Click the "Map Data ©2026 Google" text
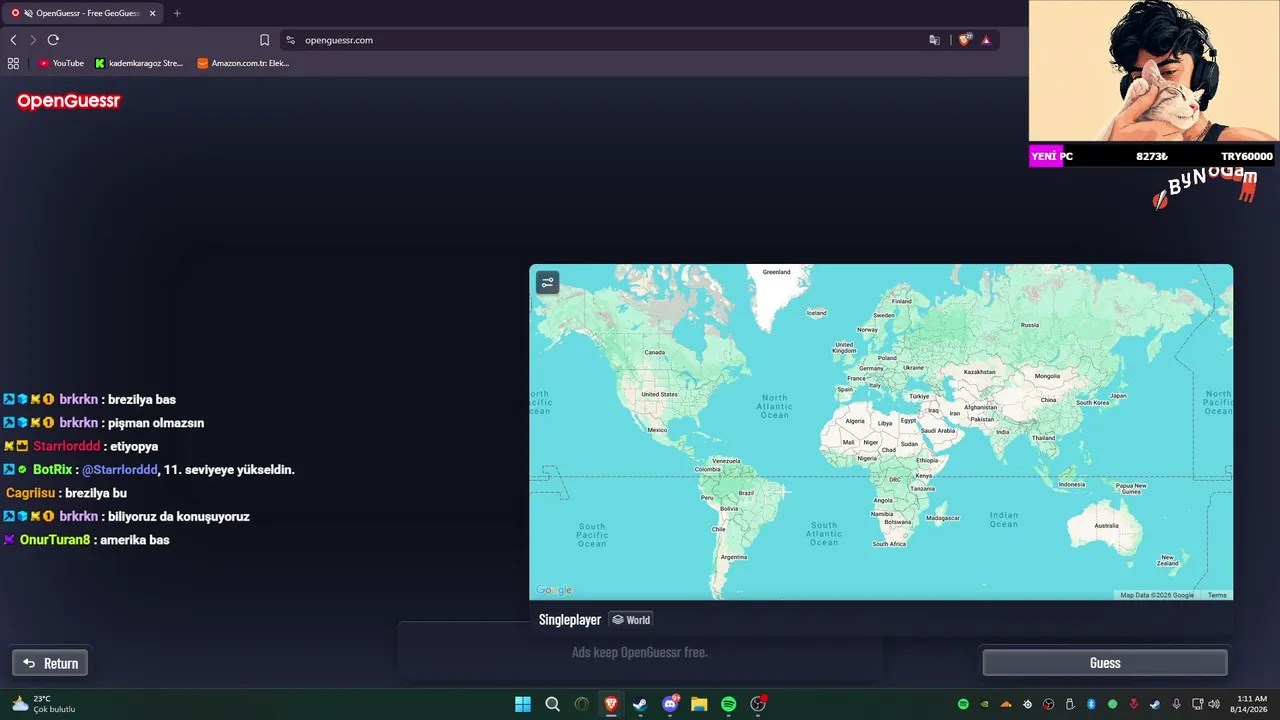This screenshot has height=720, width=1280. (1157, 595)
